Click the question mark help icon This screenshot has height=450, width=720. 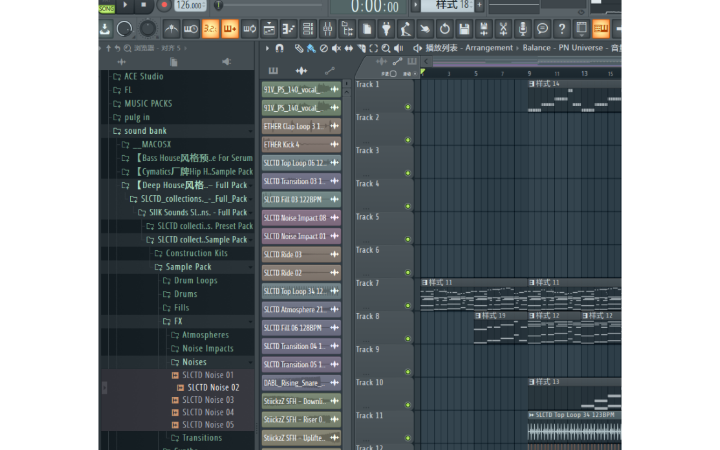[562, 29]
